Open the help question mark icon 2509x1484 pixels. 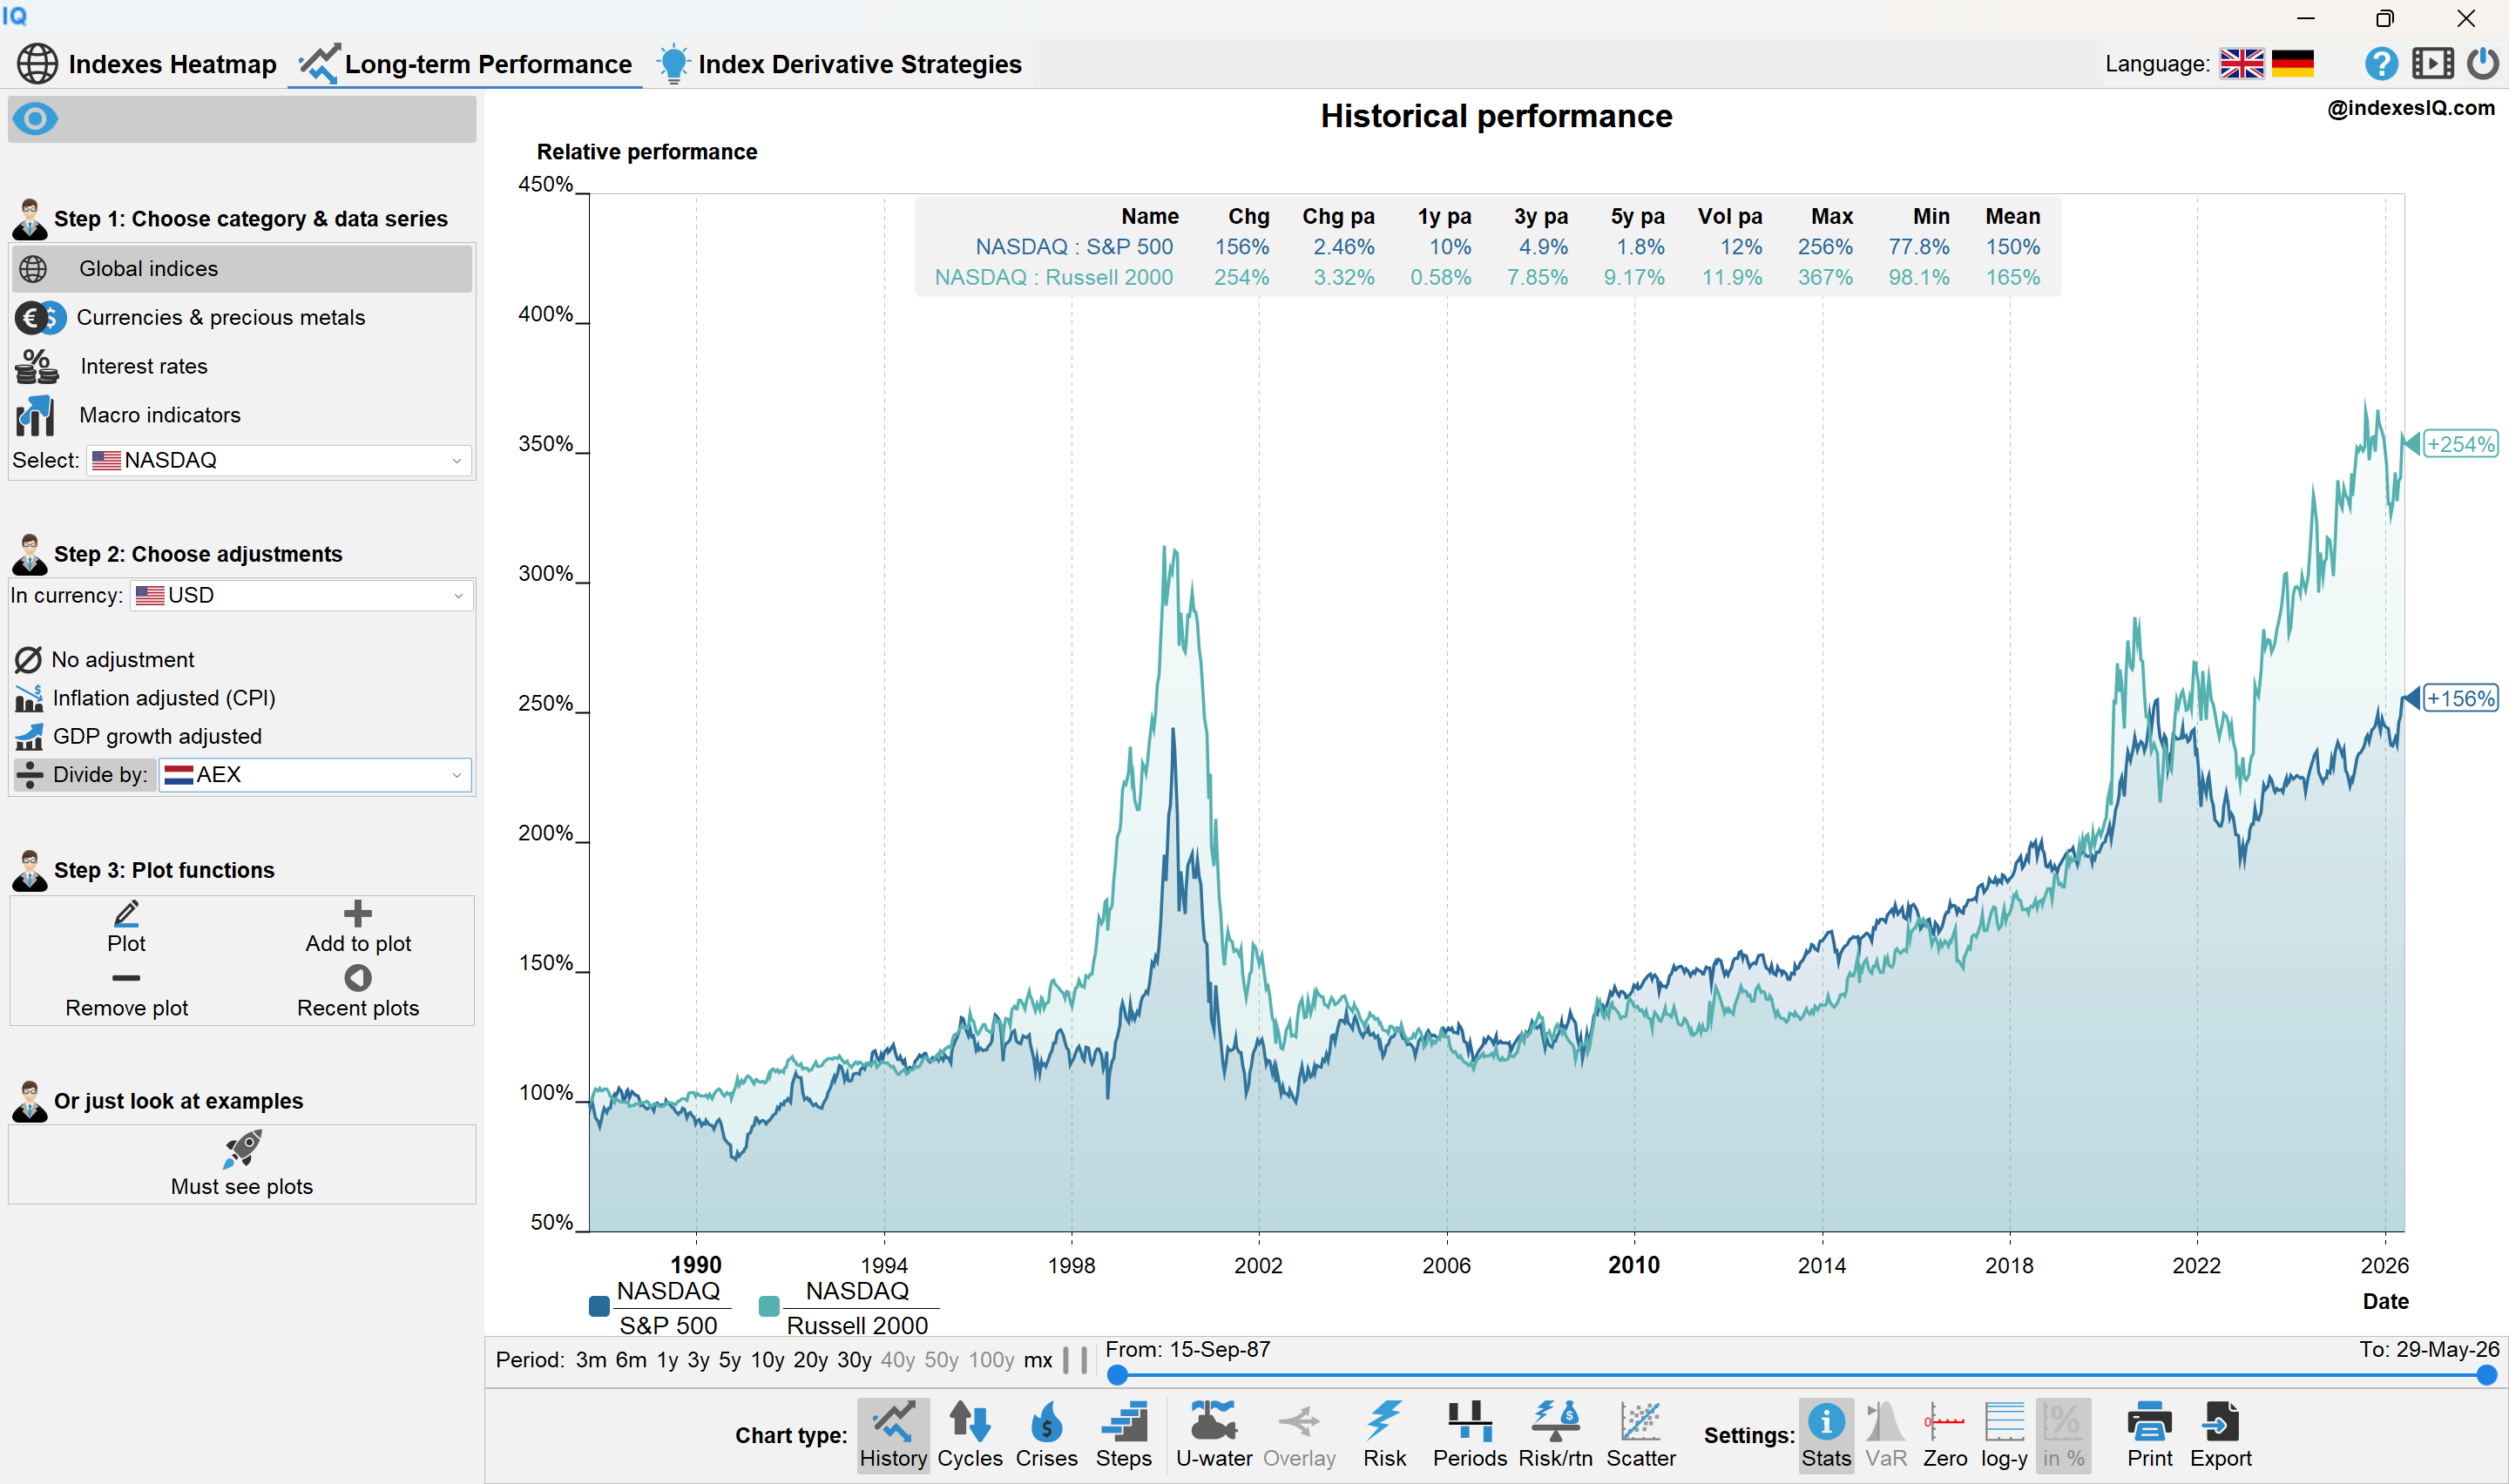tap(2381, 64)
